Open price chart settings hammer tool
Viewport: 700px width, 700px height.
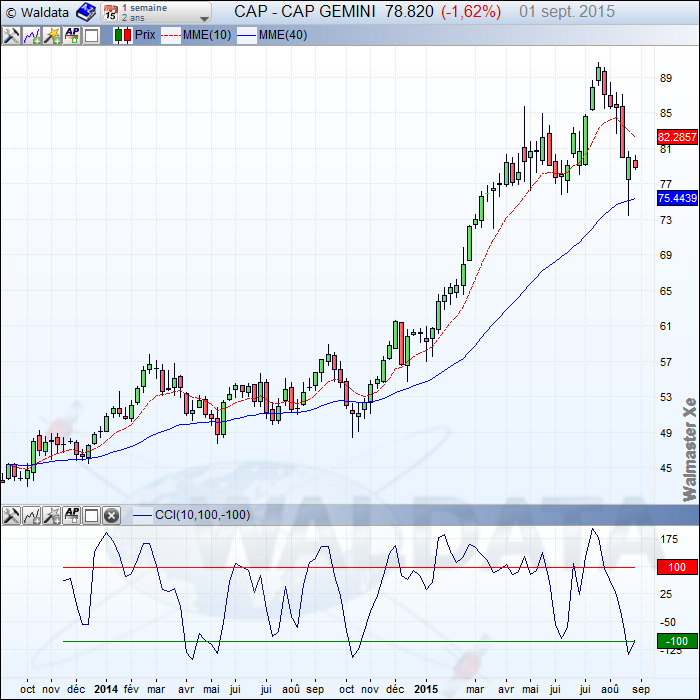pos(11,35)
